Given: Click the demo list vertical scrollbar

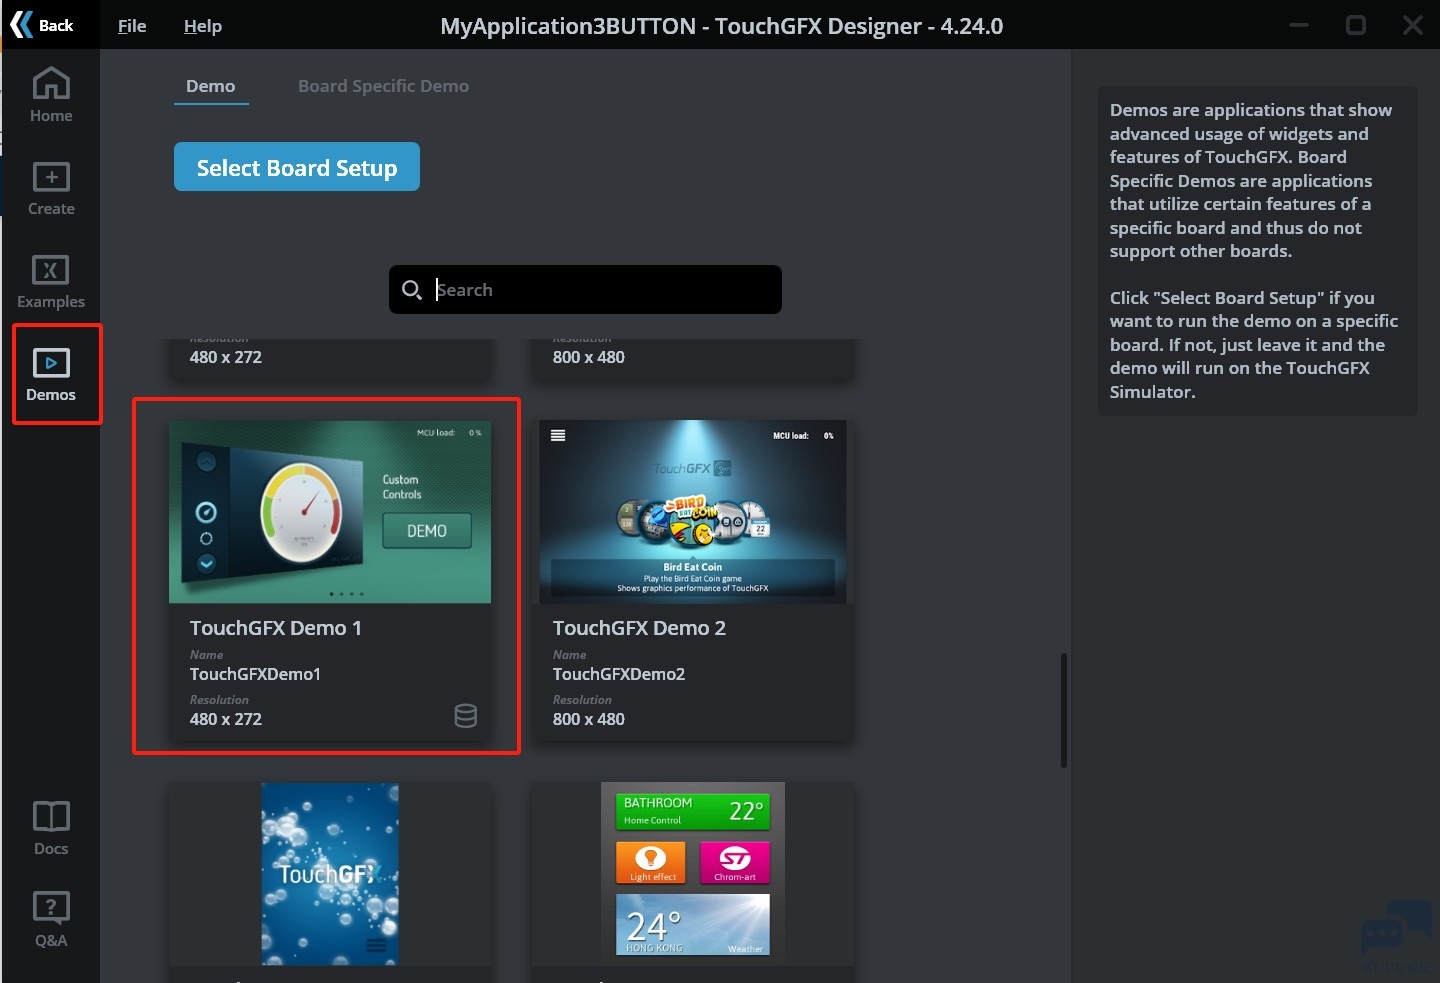Looking at the screenshot, I should pos(1064,710).
